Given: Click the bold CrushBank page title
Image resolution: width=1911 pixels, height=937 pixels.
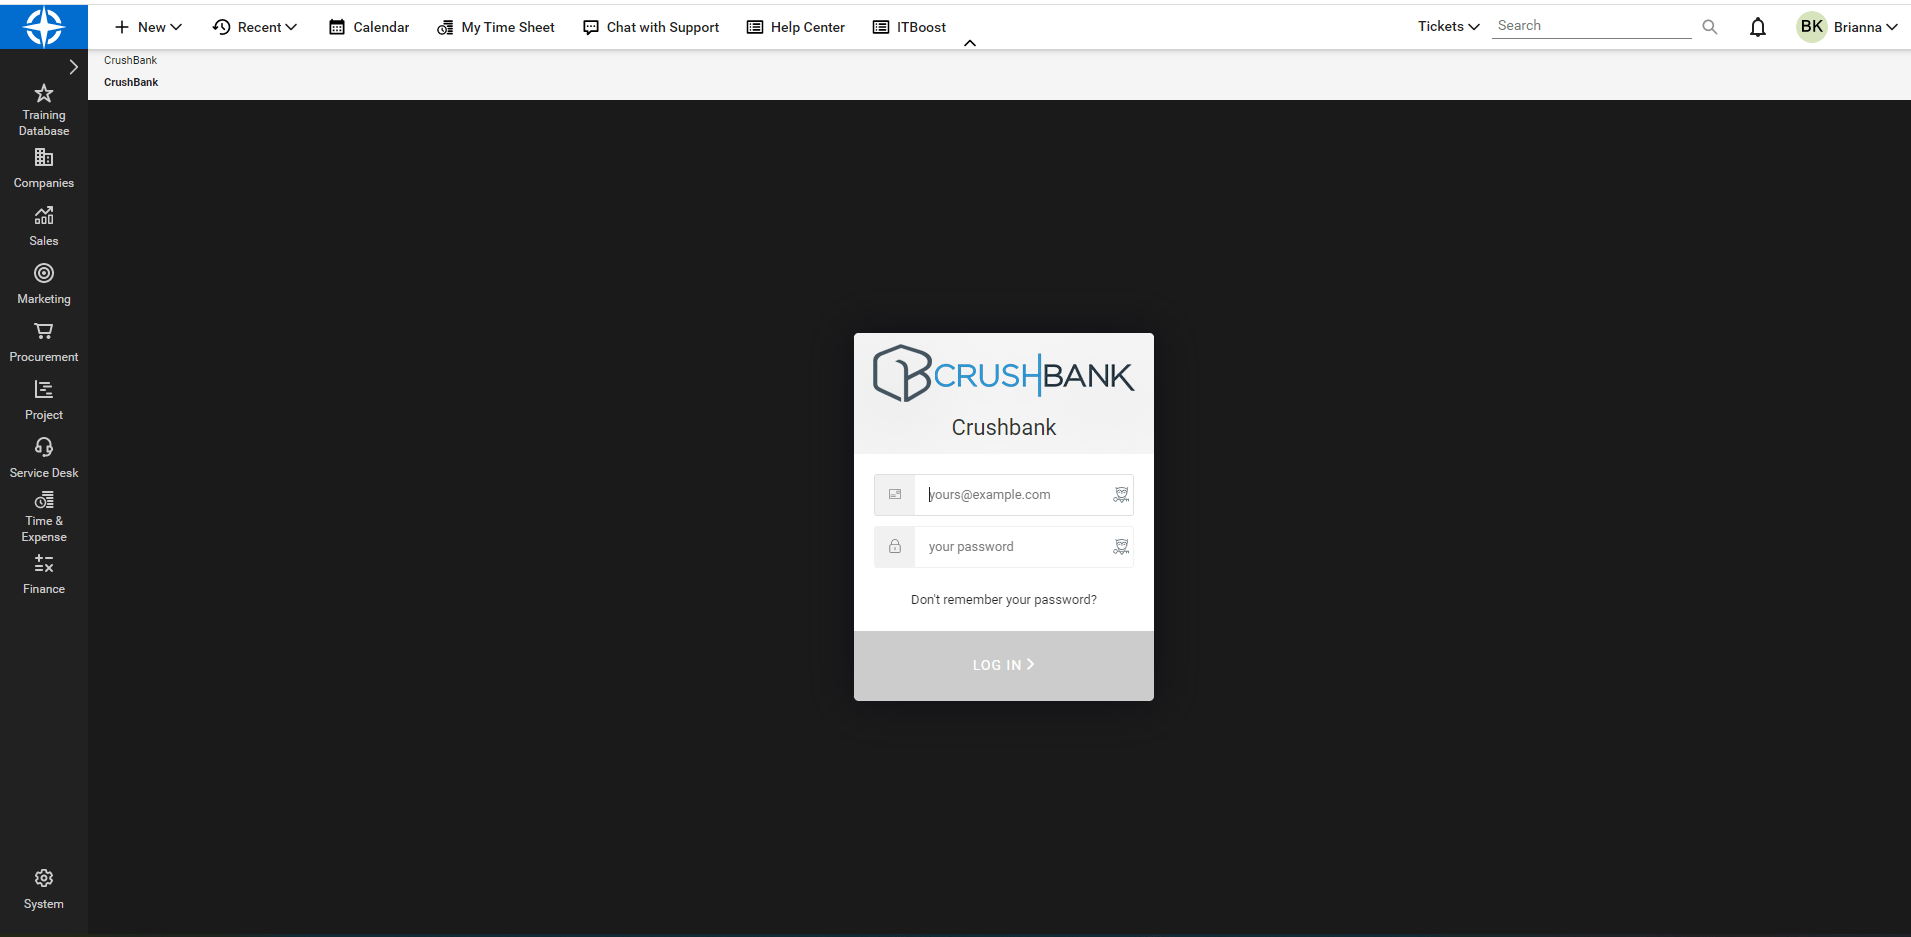Looking at the screenshot, I should click(x=131, y=82).
